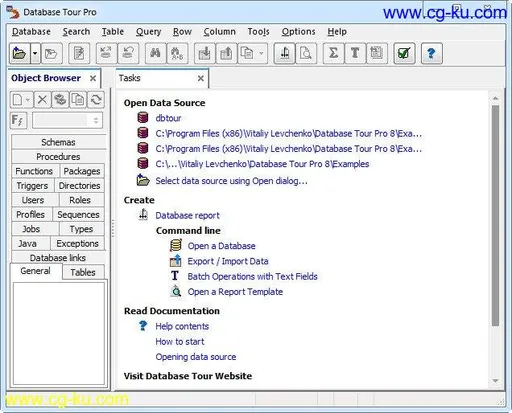Open the shortened Examples path data source link

pos(262,164)
